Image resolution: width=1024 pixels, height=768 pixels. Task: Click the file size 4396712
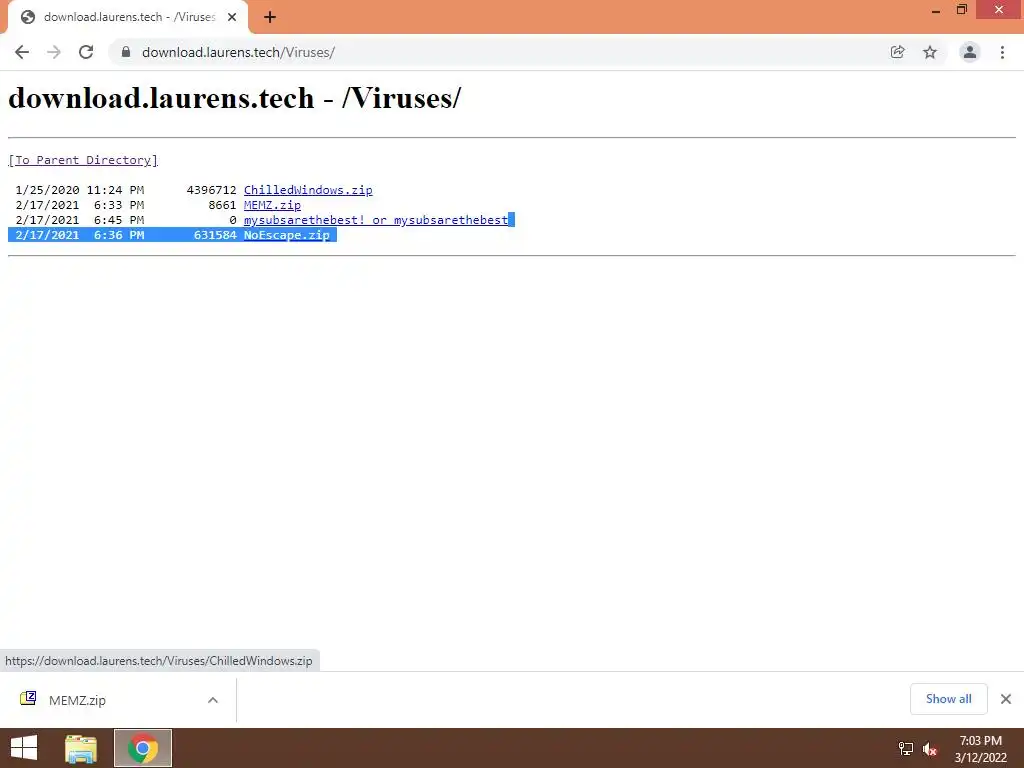pos(212,190)
